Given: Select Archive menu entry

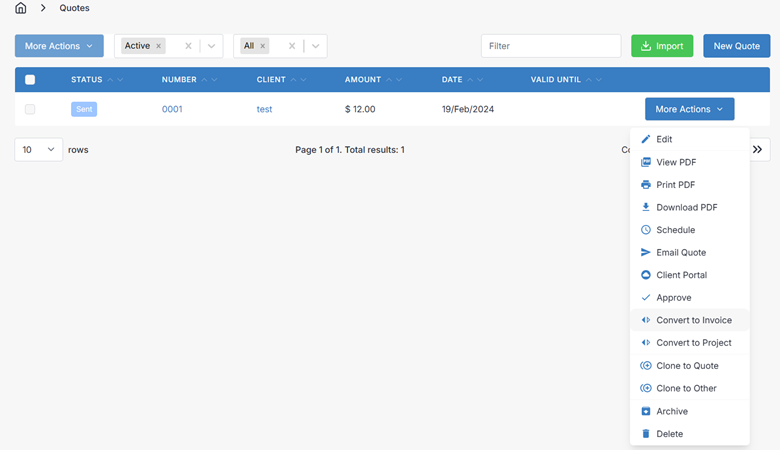Looking at the screenshot, I should (689, 411).
